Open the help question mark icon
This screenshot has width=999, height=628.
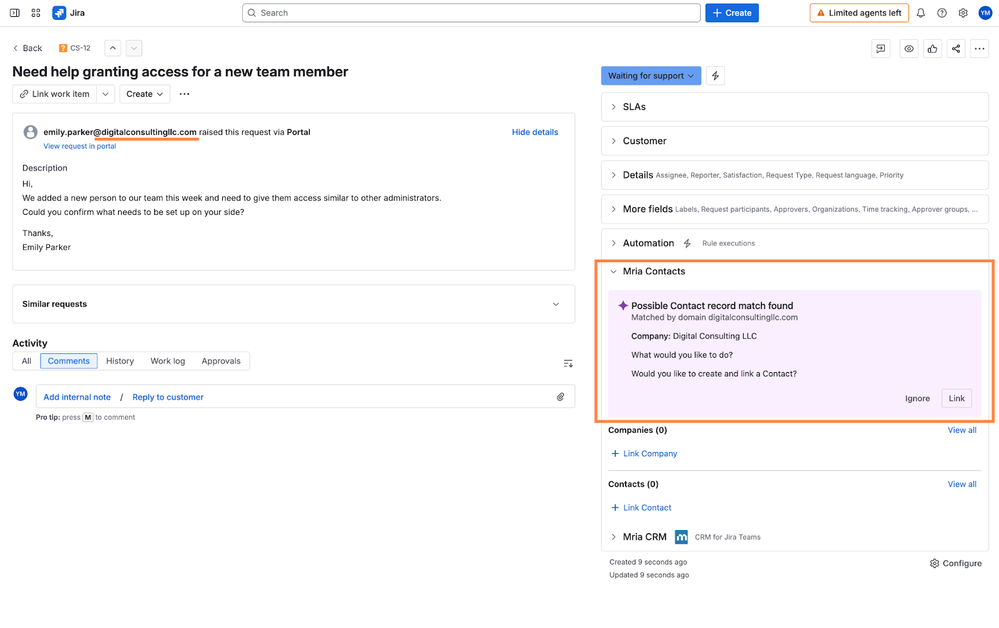pos(942,13)
